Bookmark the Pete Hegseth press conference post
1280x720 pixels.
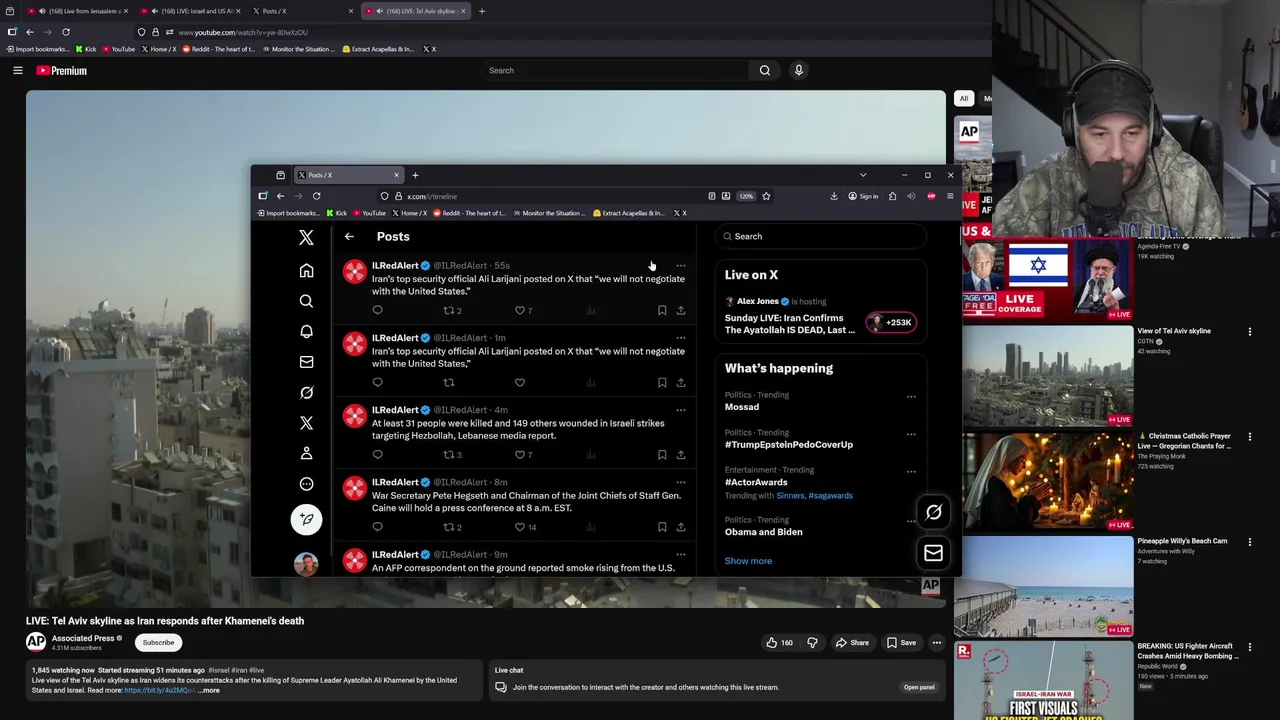click(662, 527)
